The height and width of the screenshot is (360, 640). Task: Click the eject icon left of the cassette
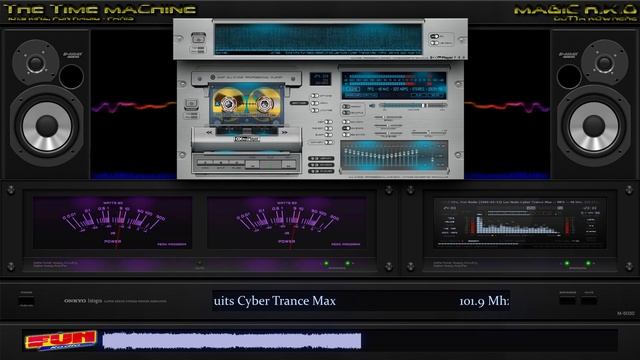coord(191,104)
